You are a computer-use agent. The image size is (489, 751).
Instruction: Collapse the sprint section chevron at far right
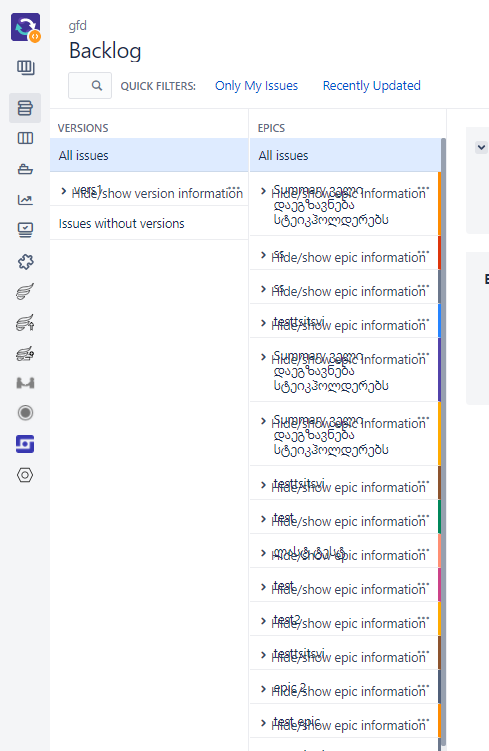[481, 147]
